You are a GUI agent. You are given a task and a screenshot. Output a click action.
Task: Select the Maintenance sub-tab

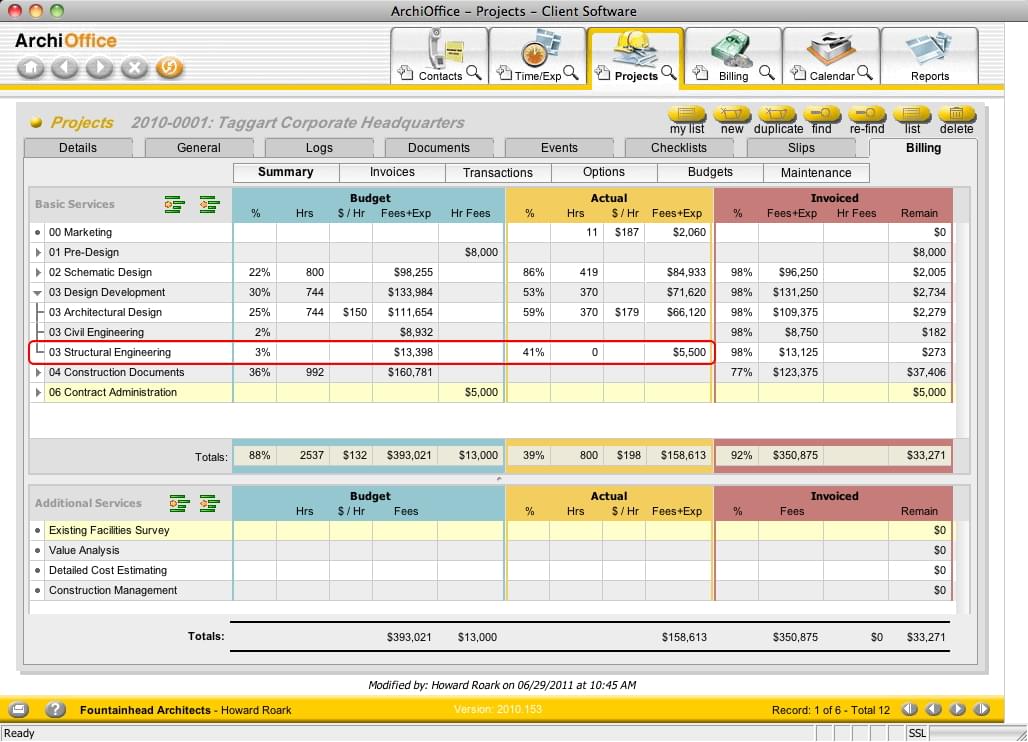(816, 172)
